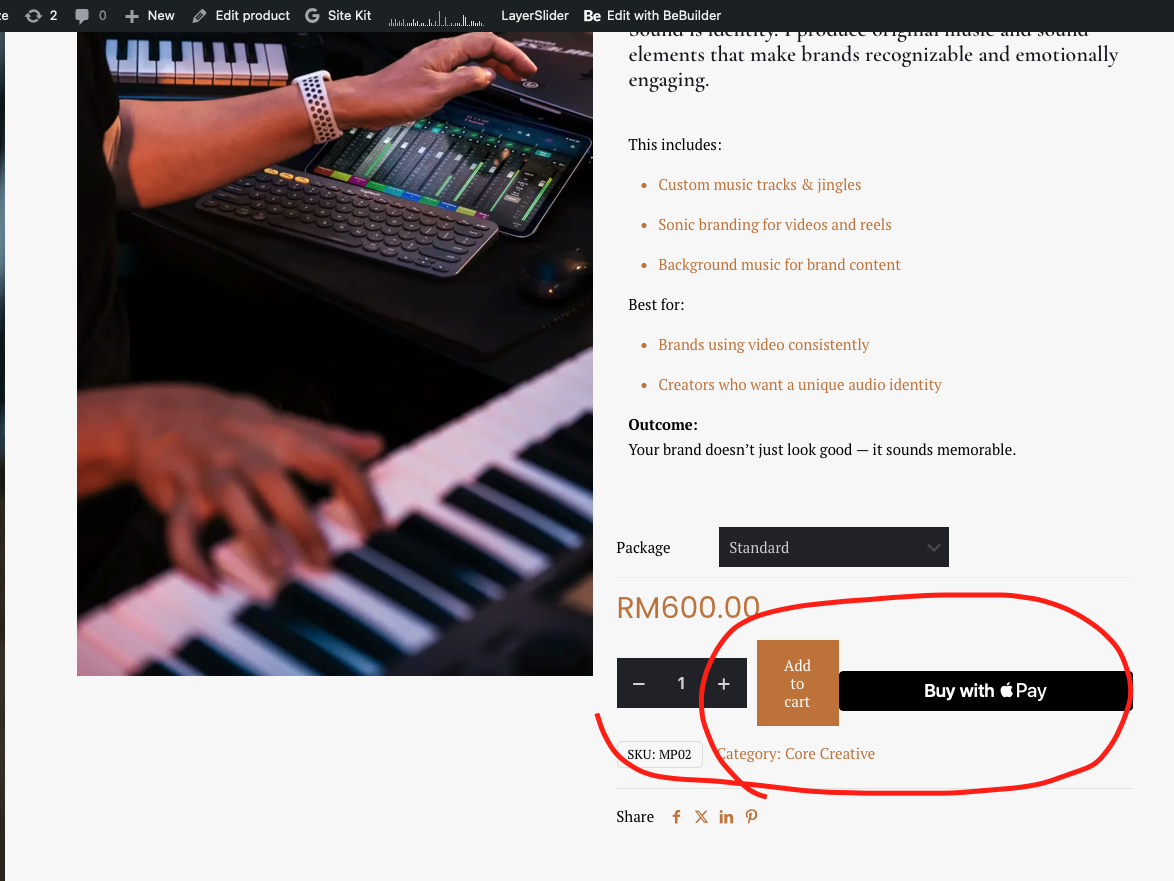Open the Package dropdown showing Standard
Viewport: 1174px width, 881px height.
click(x=833, y=547)
